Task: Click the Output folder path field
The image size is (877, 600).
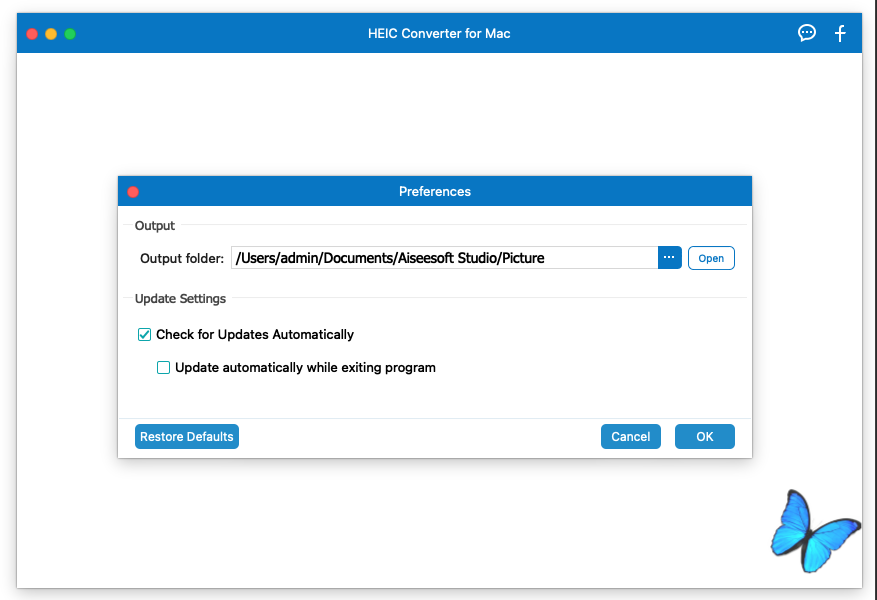Action: [x=444, y=258]
